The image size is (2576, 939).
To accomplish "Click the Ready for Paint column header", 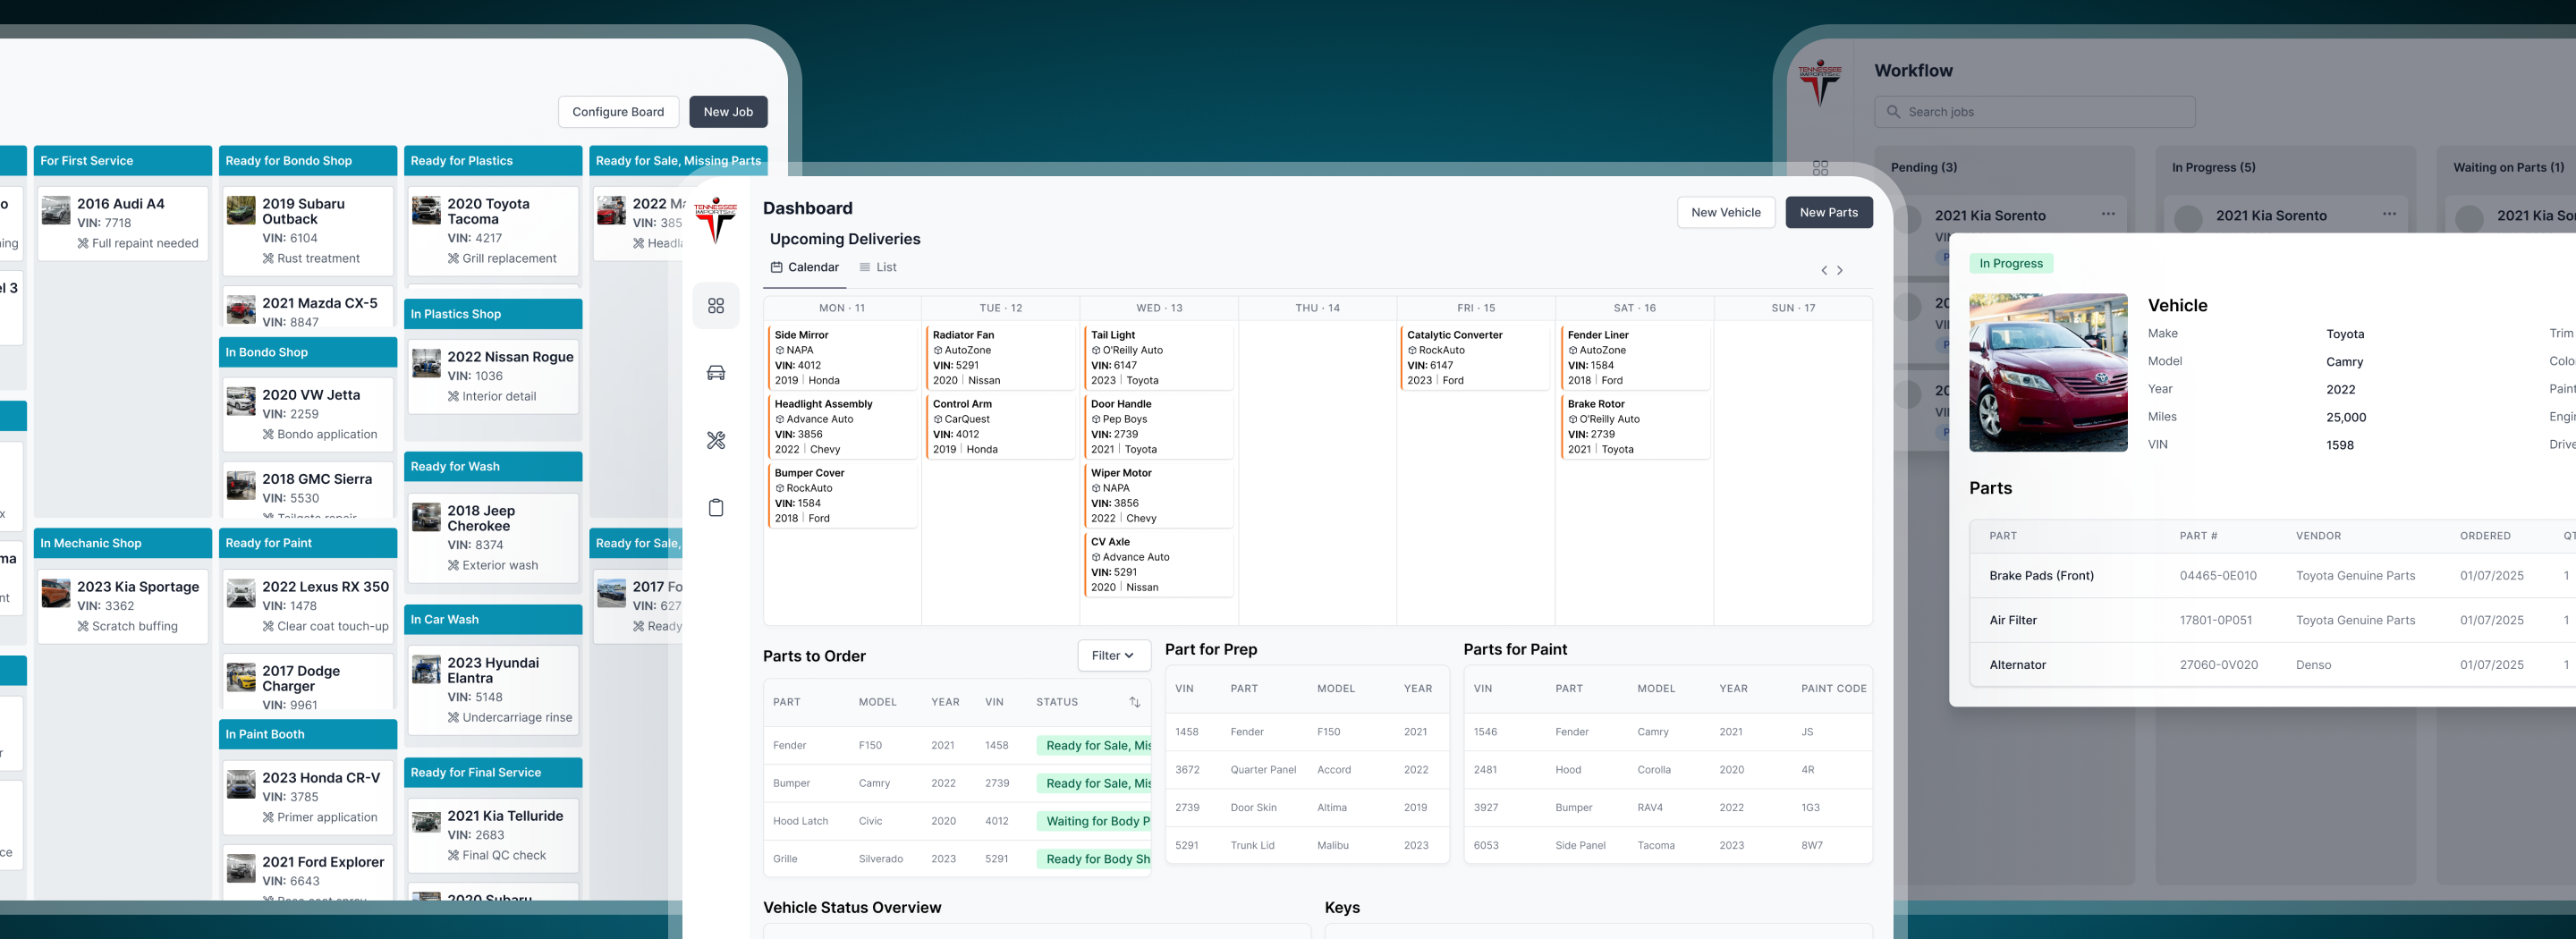I will tap(308, 543).
